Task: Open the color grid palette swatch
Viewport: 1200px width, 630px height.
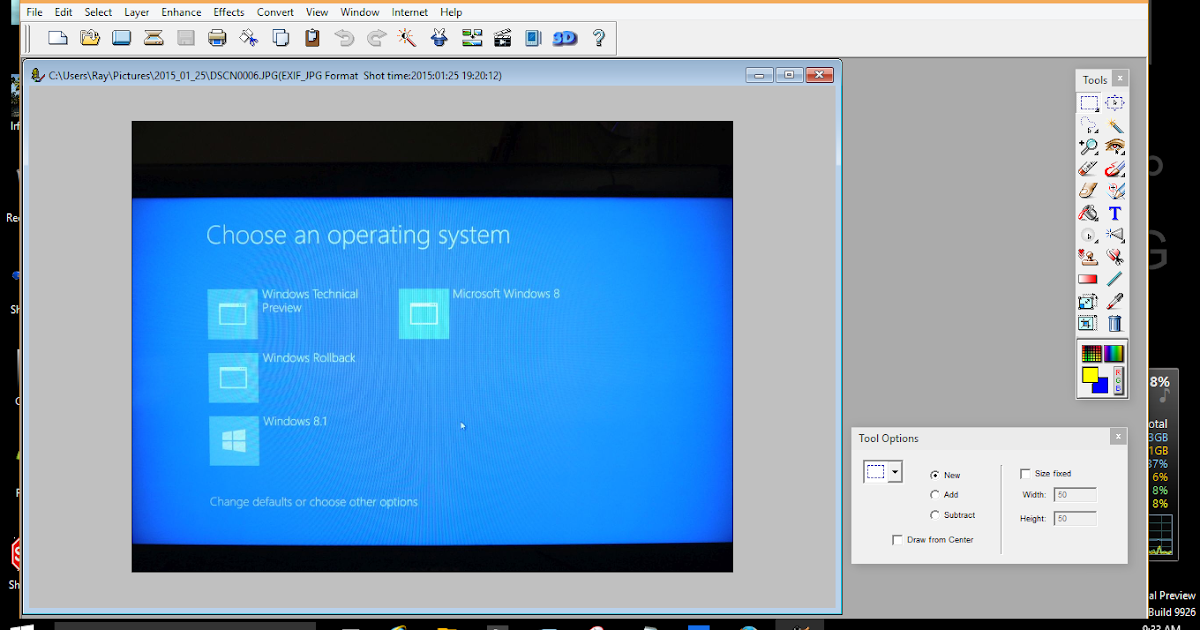Action: click(1091, 353)
